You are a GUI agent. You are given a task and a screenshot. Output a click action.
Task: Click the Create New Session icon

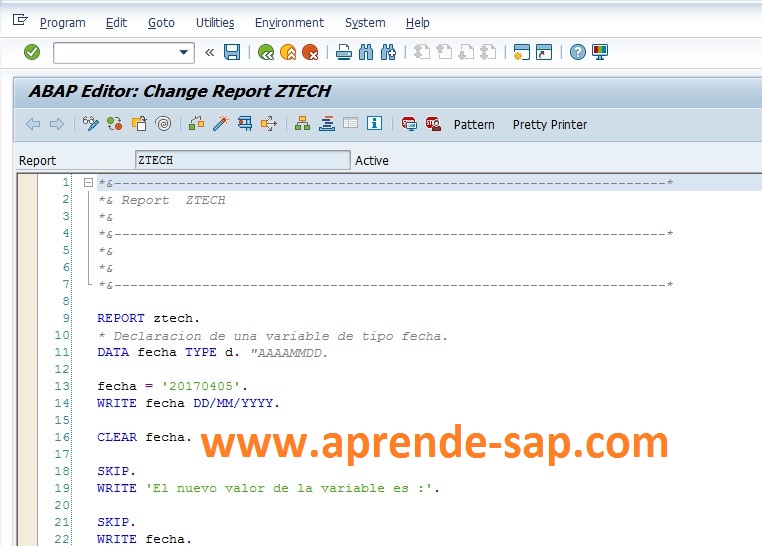point(521,52)
